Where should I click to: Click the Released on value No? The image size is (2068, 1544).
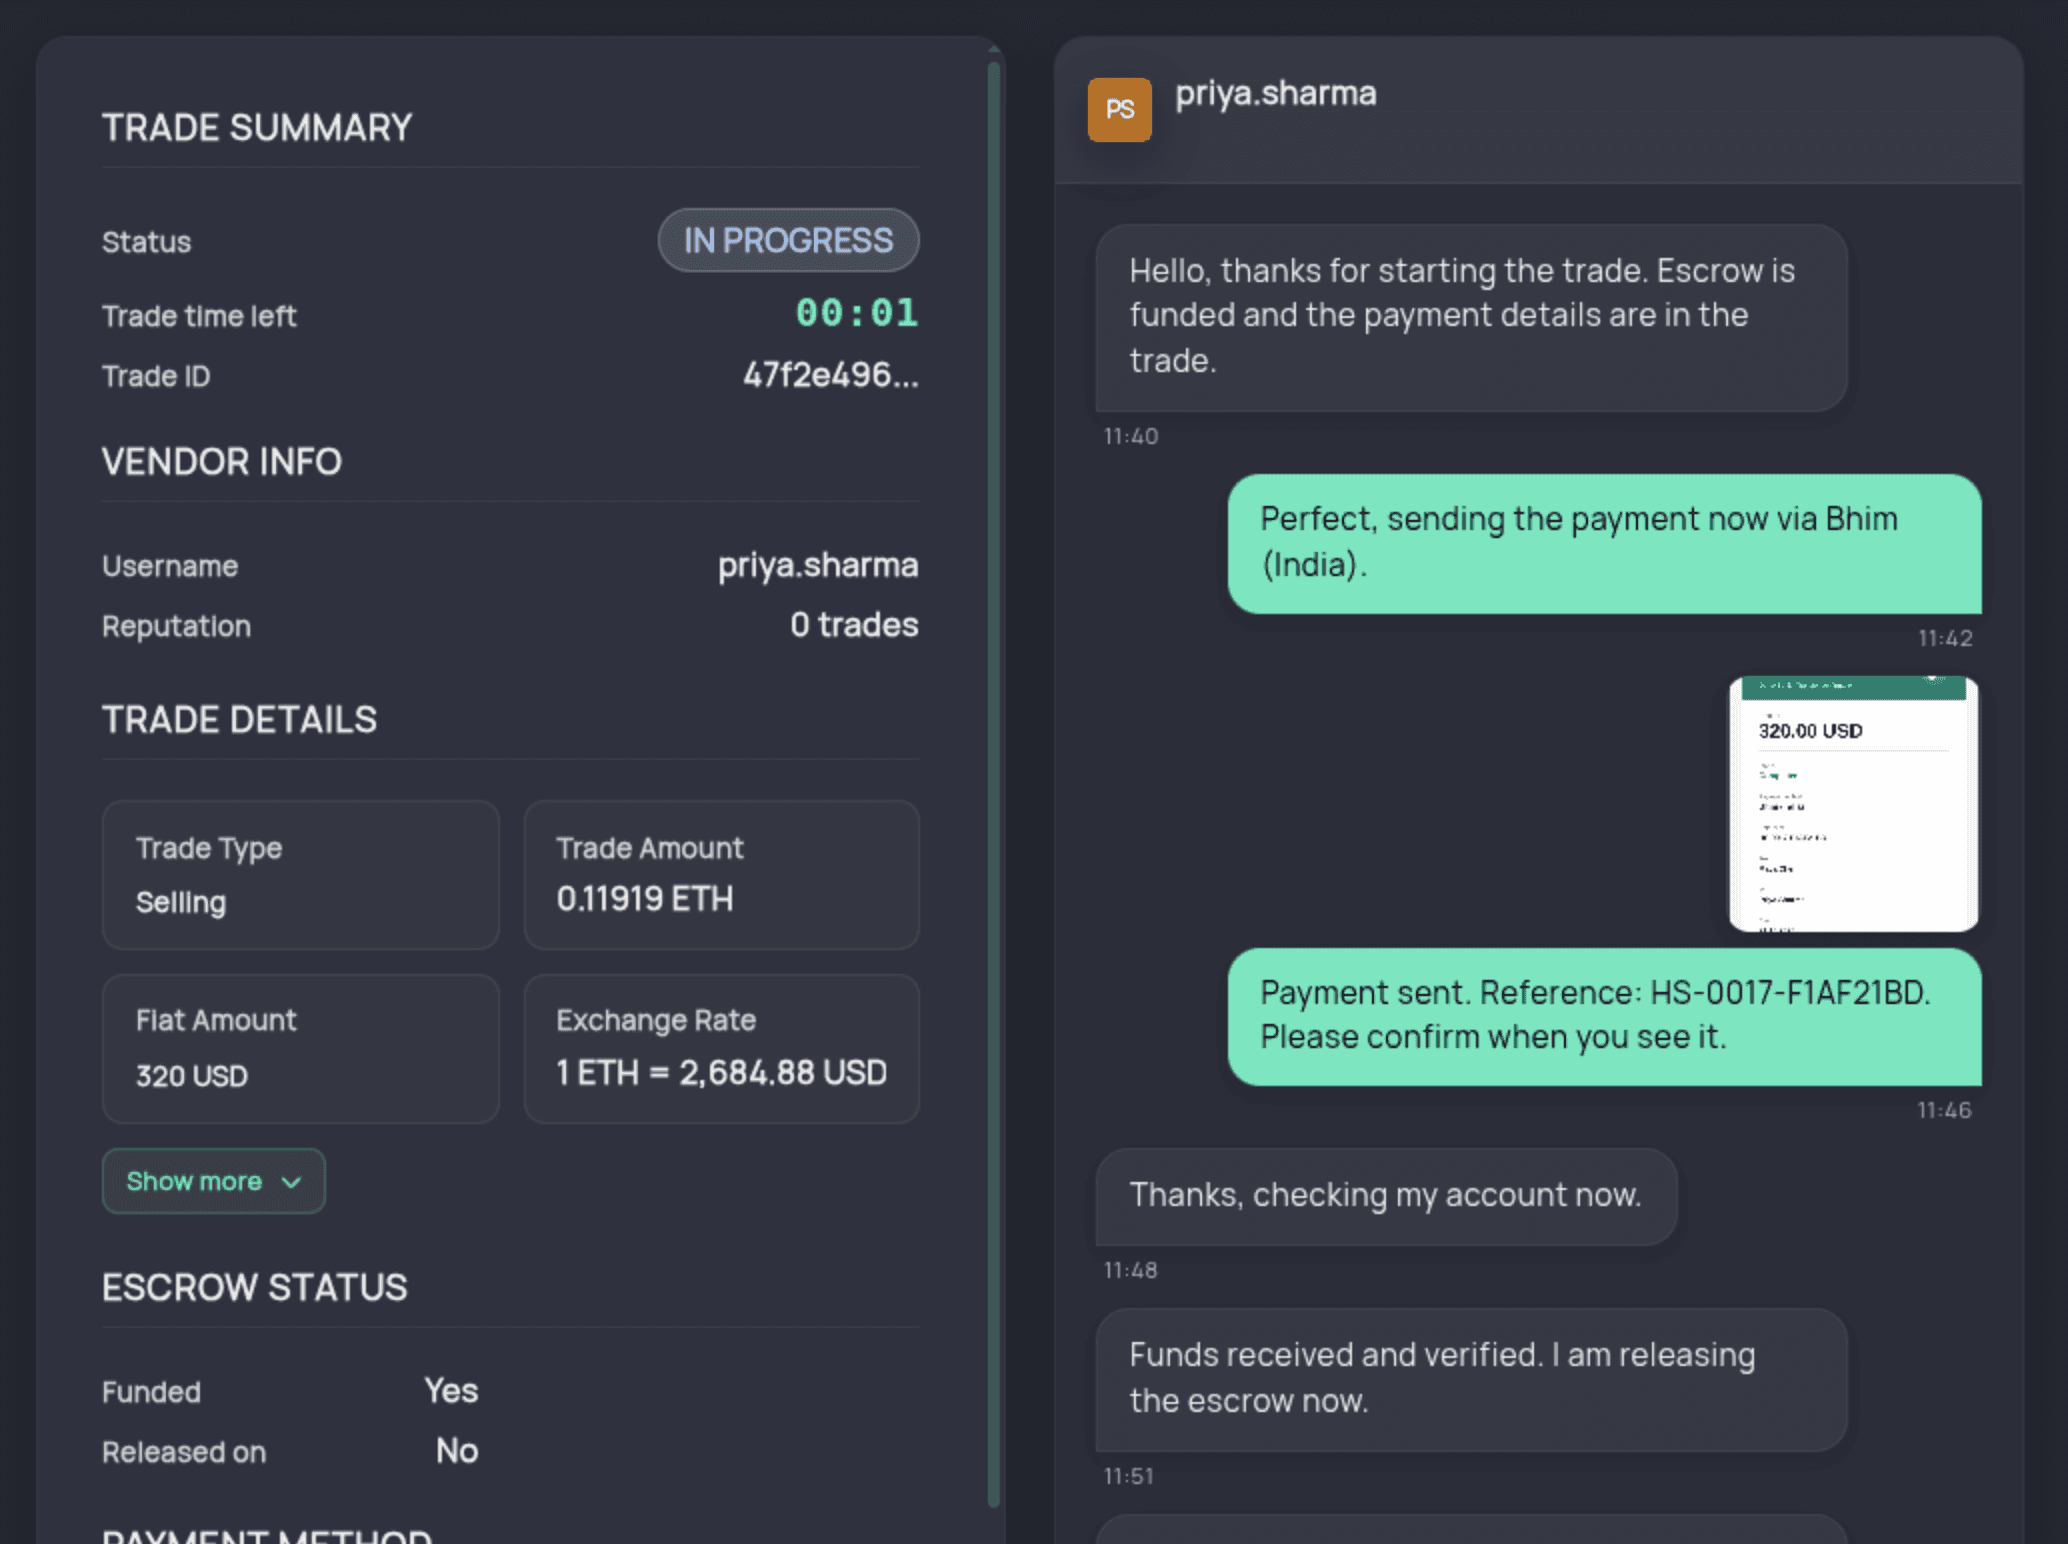(457, 1450)
